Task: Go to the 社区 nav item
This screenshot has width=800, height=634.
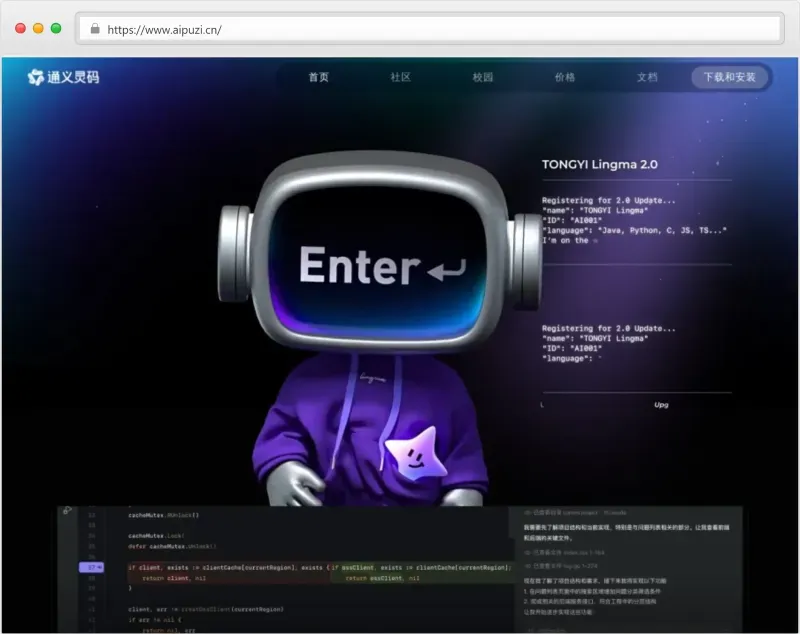Action: [400, 77]
